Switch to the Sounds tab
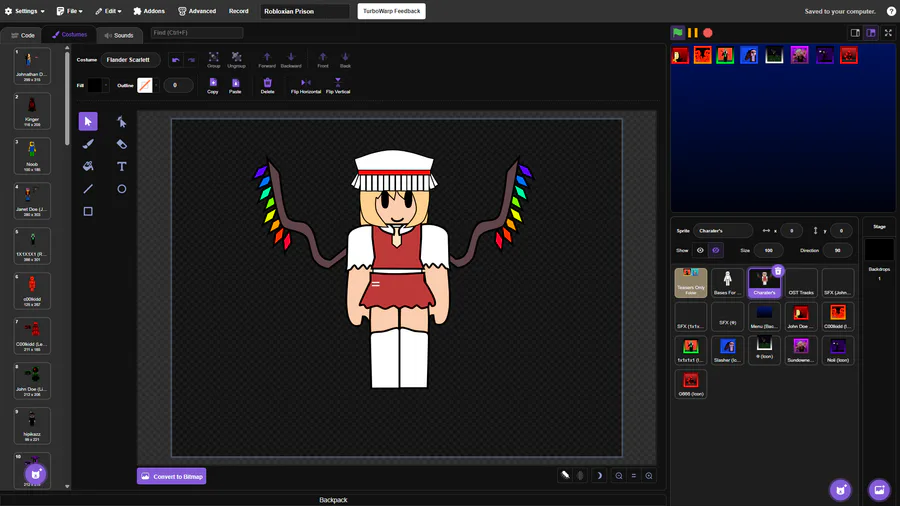Screen dimensions: 900x506 pyautogui.click(x=119, y=35)
